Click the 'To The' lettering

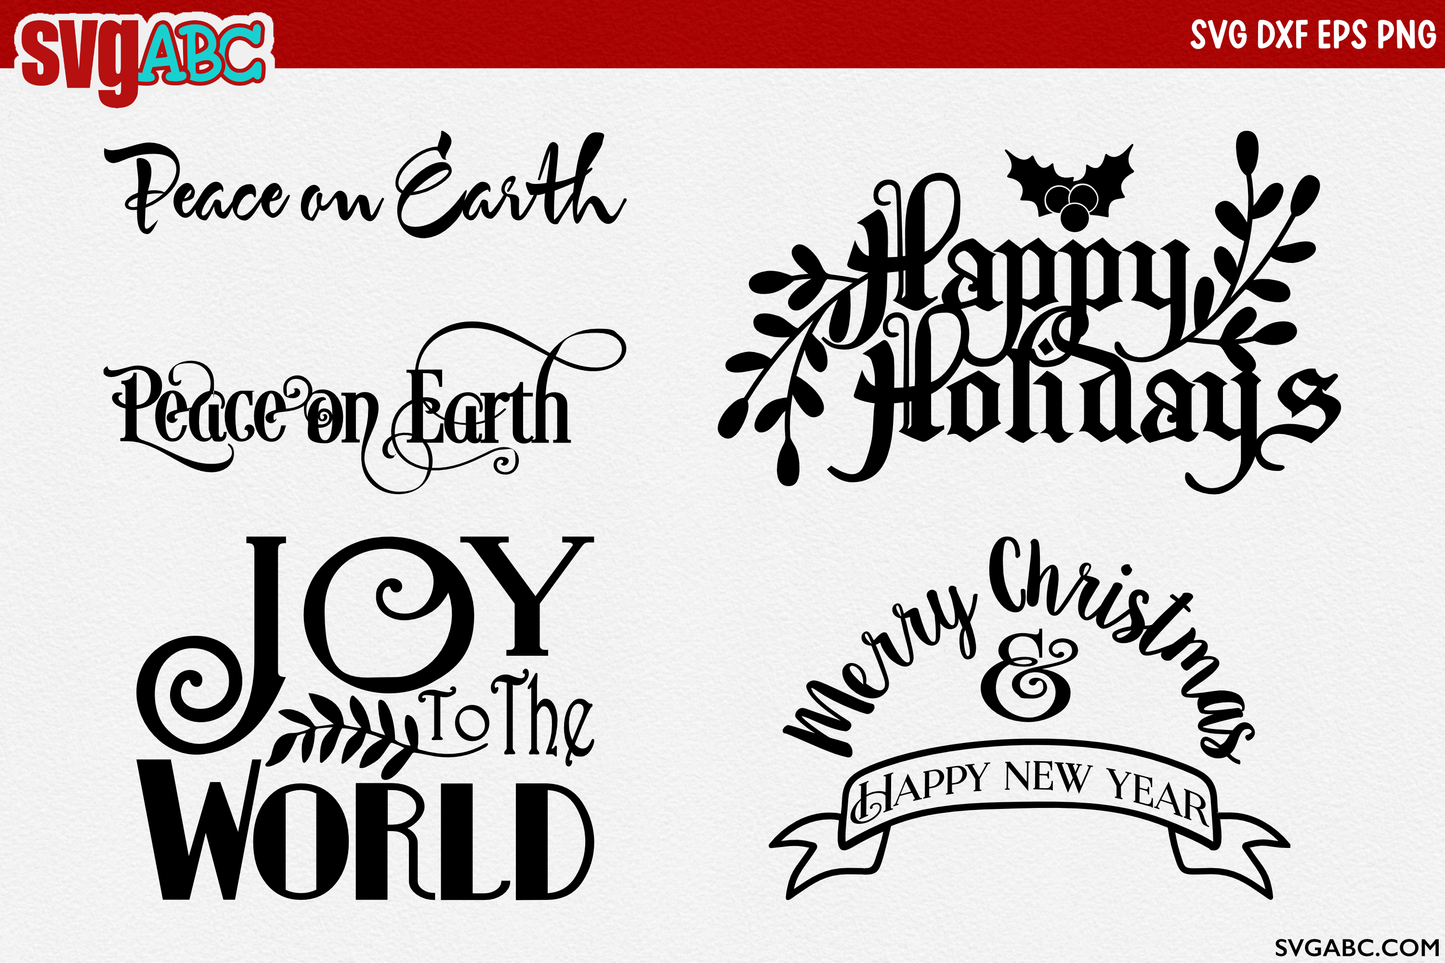[x=510, y=720]
